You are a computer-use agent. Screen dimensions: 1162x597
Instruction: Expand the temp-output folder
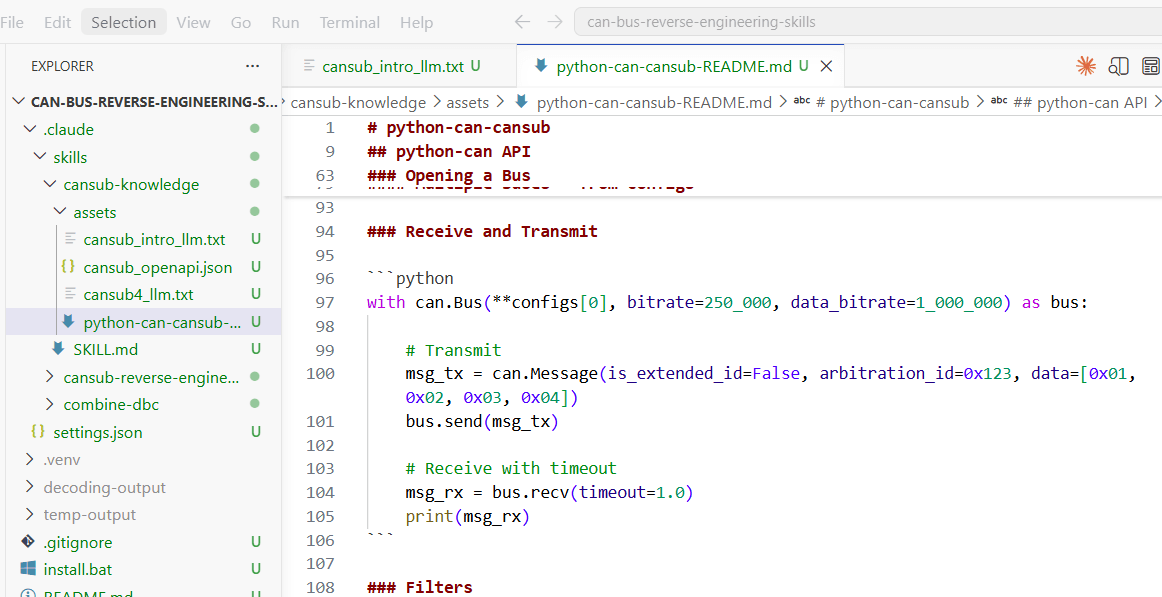coord(30,514)
